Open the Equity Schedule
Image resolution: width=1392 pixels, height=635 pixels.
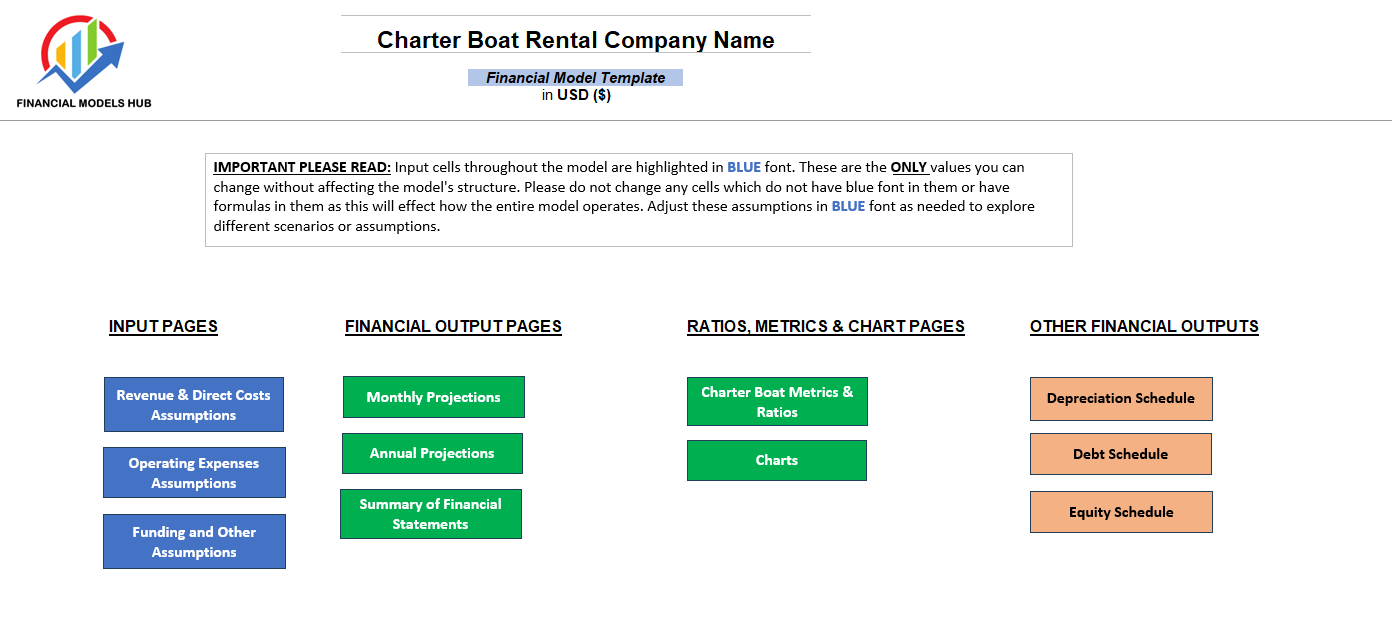[x=1121, y=511]
